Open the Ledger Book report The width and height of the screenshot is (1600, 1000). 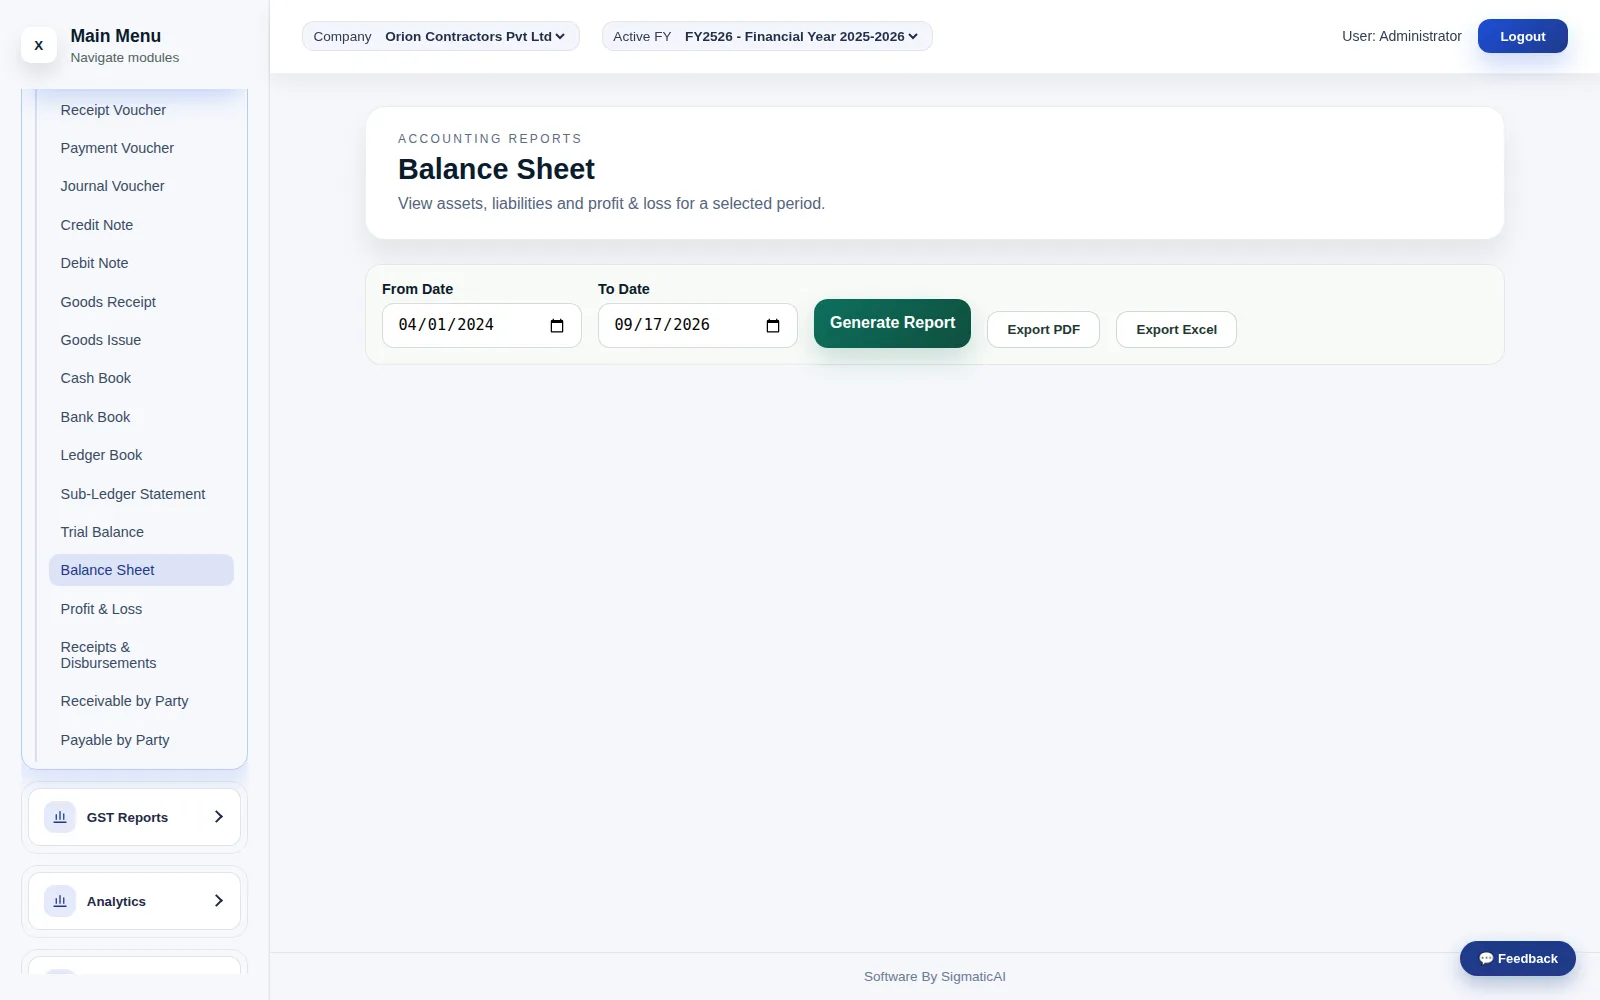(x=141, y=455)
